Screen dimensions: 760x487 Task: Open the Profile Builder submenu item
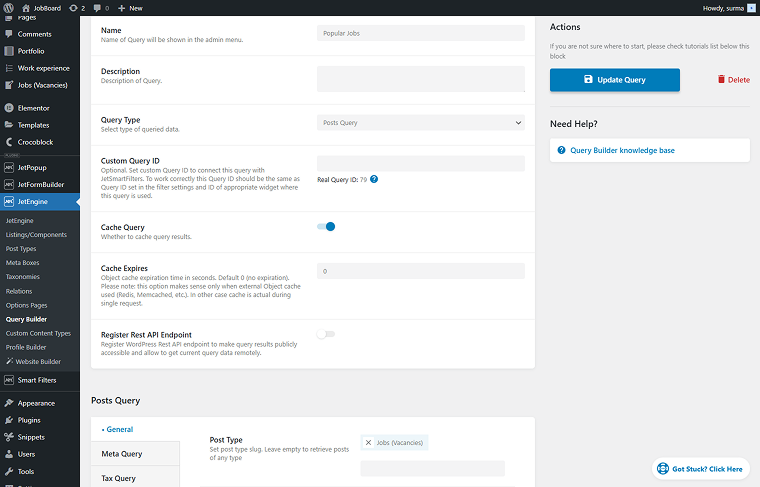tap(26, 347)
